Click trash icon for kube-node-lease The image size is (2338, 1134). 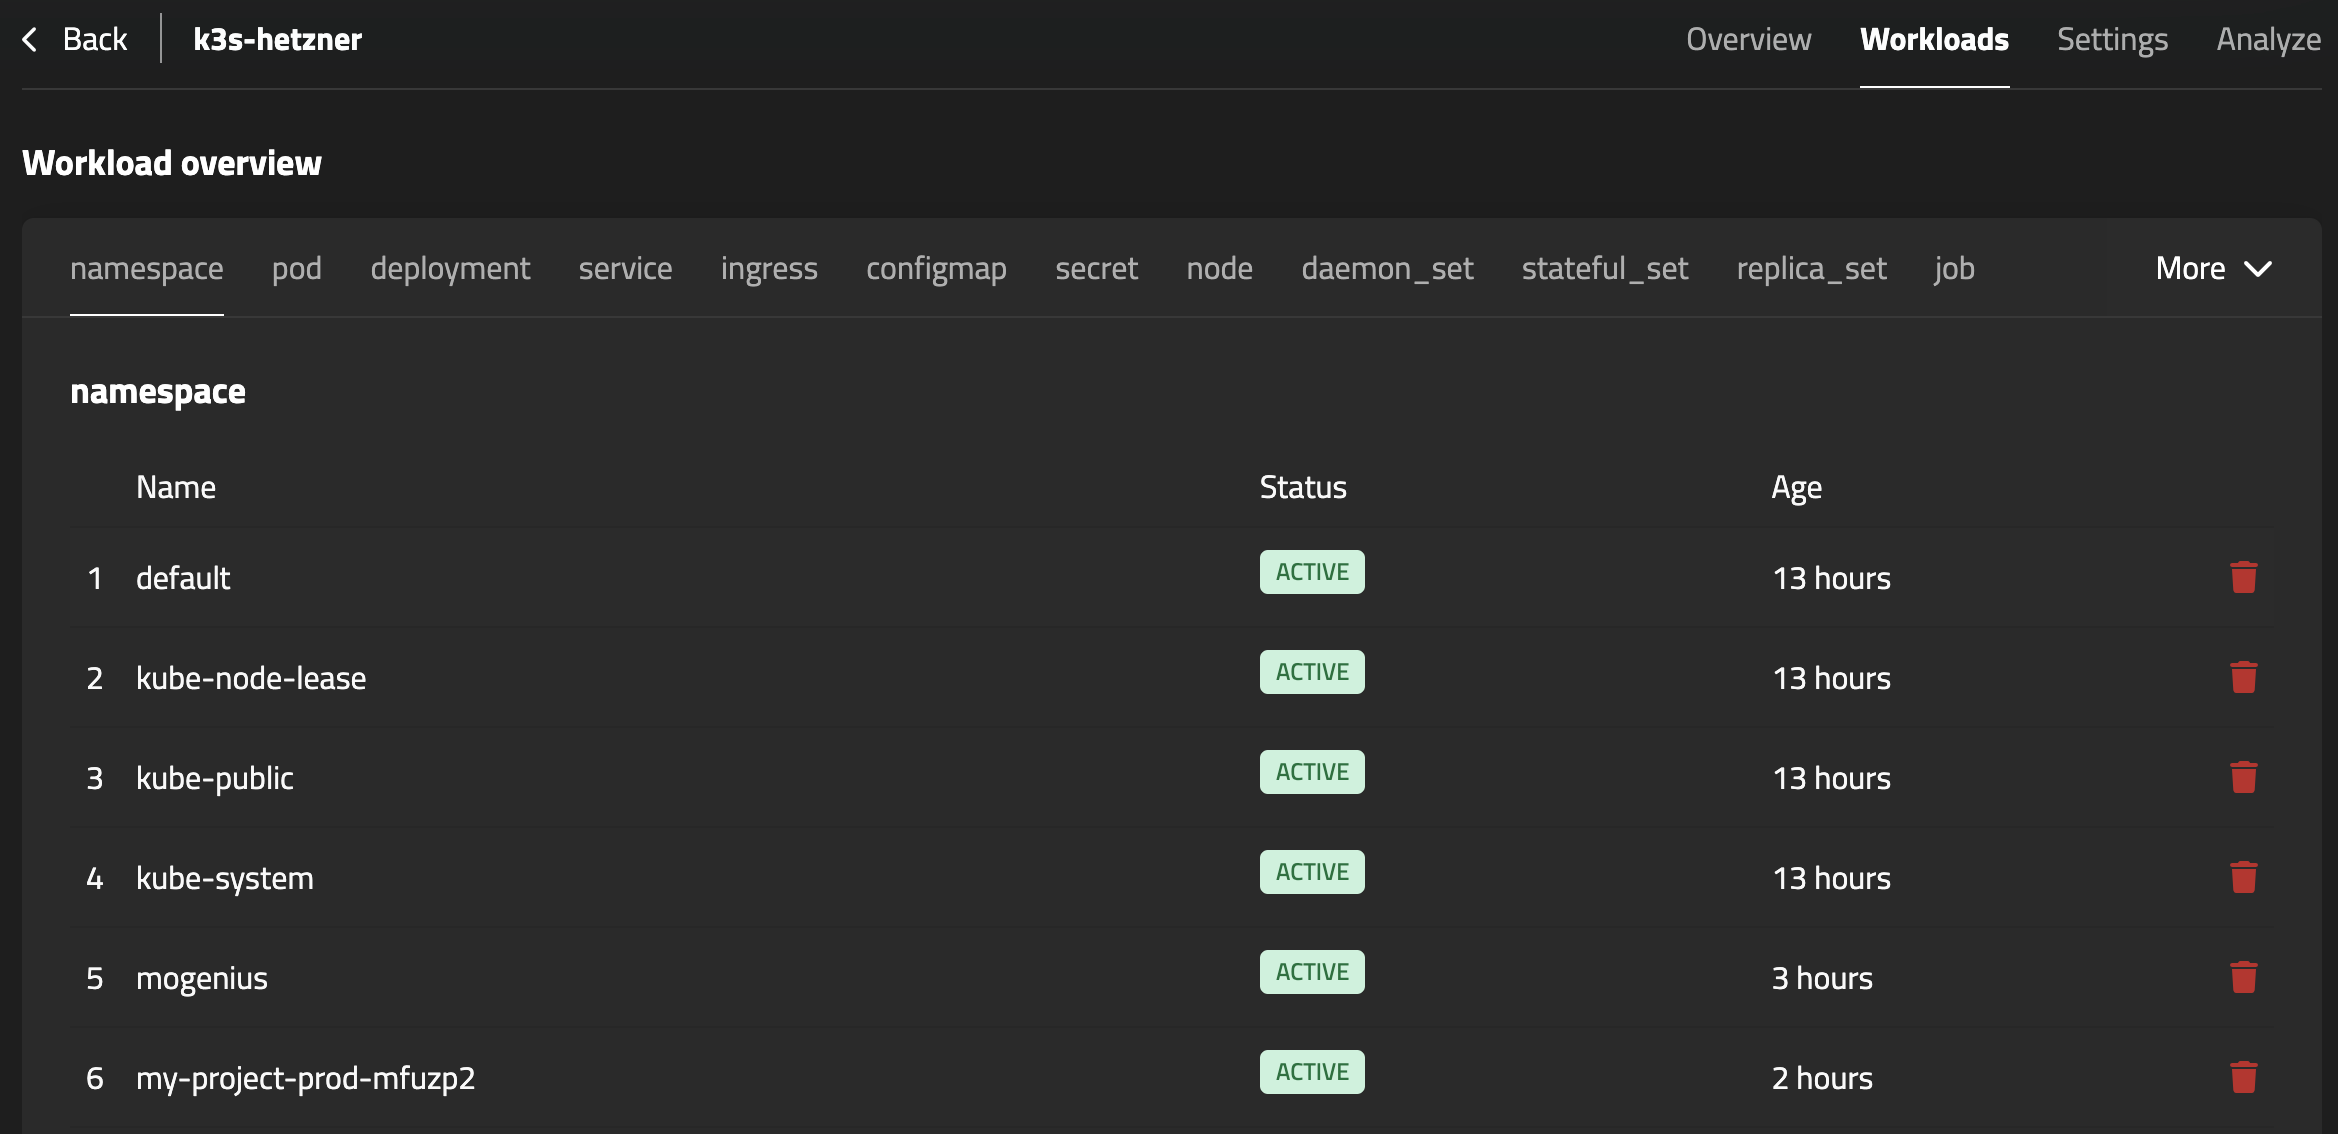[2243, 677]
